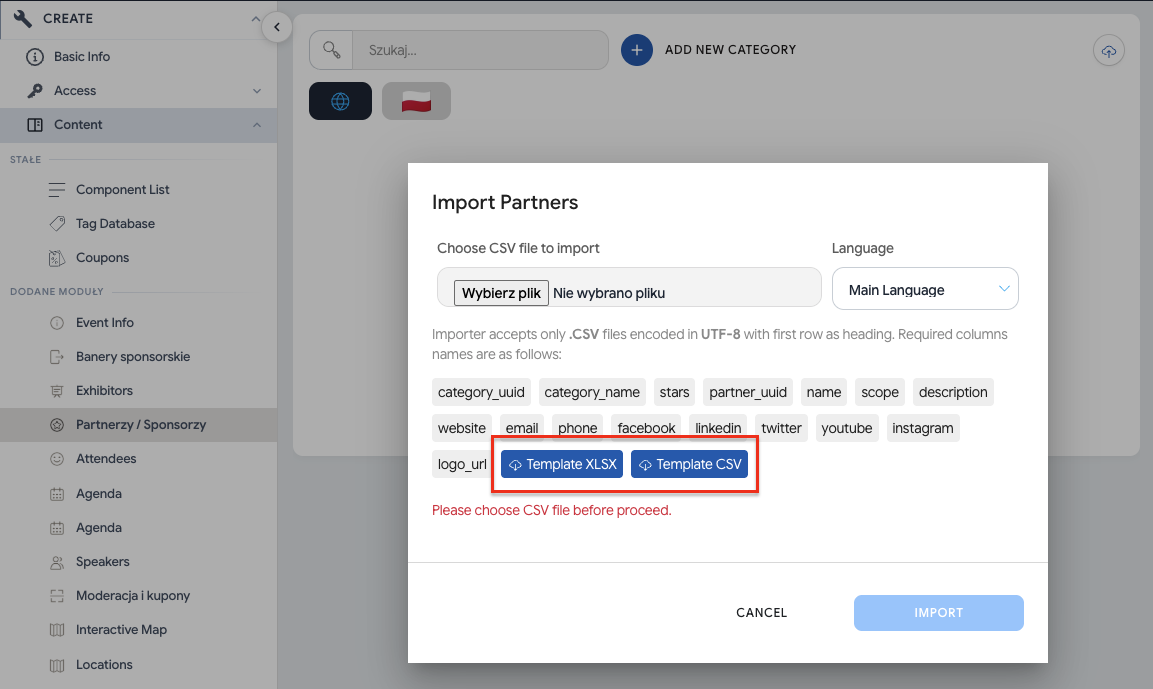Image resolution: width=1153 pixels, height=689 pixels.
Task: Click the Content book icon
Action: [35, 125]
